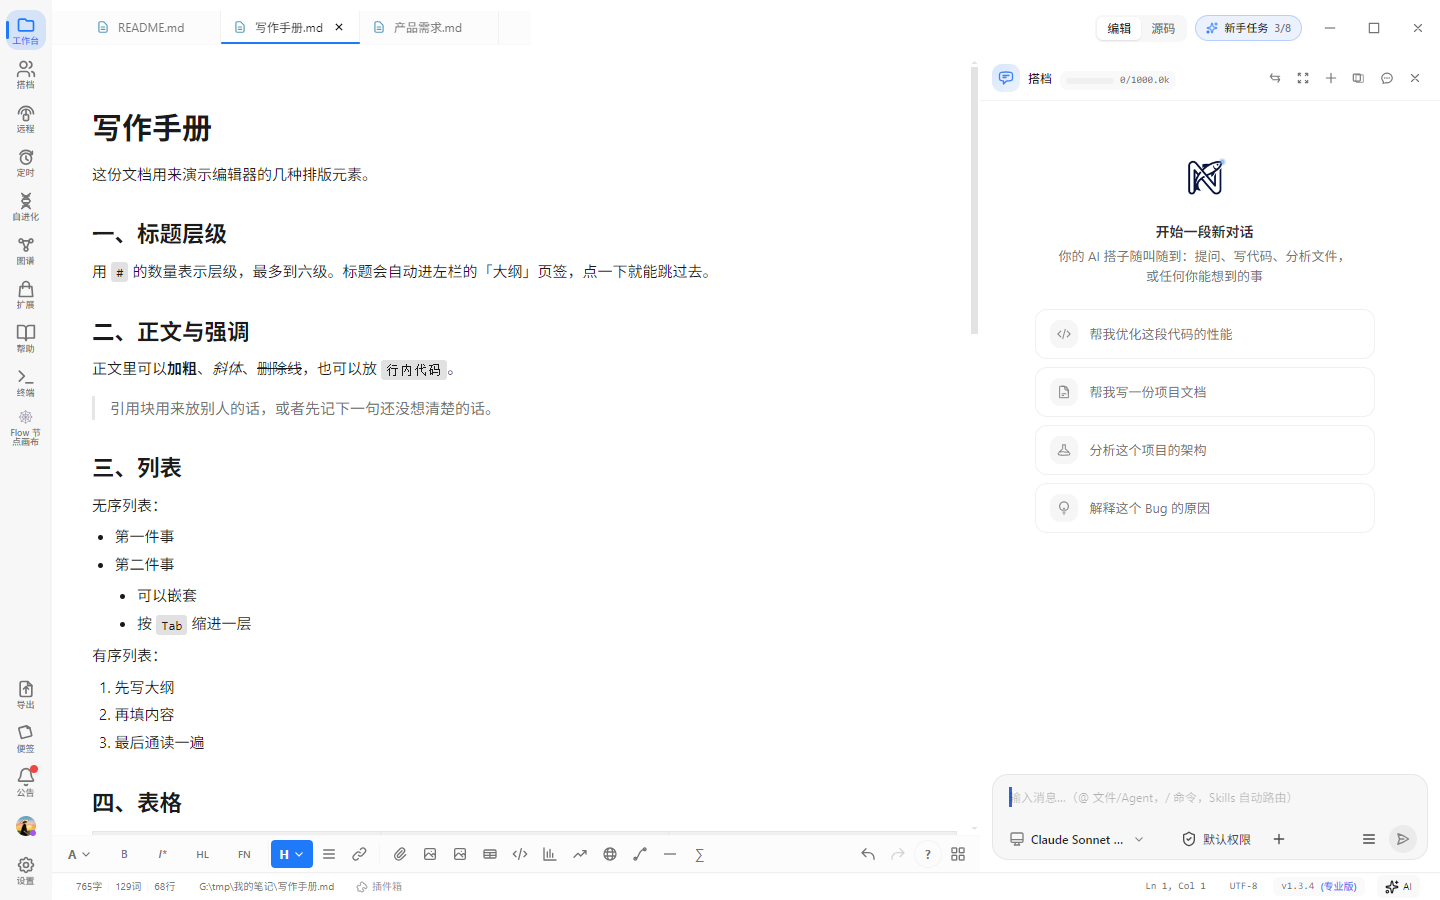This screenshot has width=1440, height=900.
Task: Switch to 源码 source mode
Action: [1163, 28]
